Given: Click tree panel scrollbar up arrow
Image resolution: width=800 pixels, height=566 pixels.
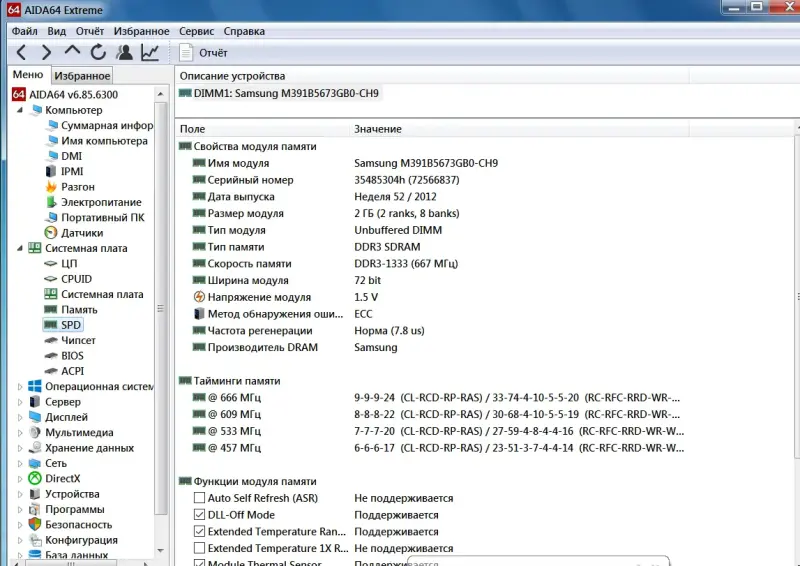Looking at the screenshot, I should coord(160,94).
